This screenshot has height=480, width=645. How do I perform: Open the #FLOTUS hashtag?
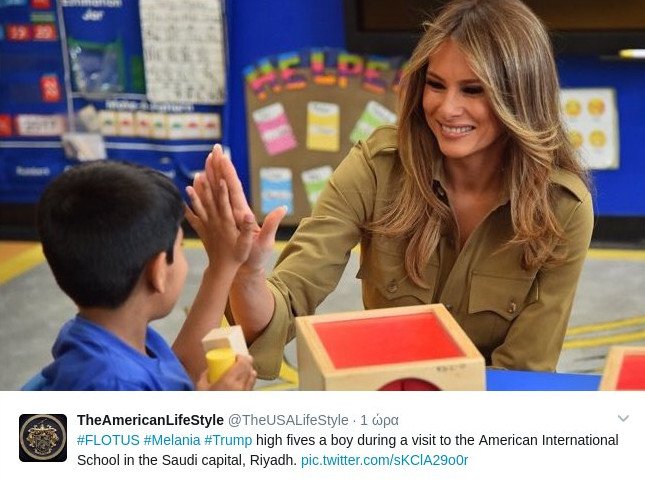coord(108,440)
